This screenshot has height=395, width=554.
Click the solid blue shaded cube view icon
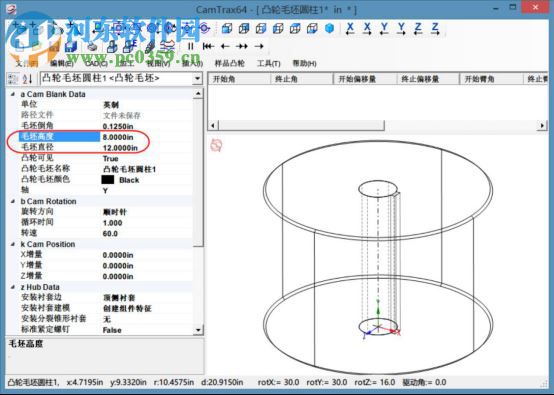pos(329,28)
